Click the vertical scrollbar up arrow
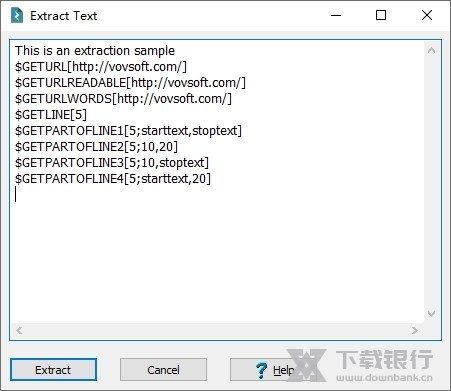This screenshot has height=391, width=451. 431,50
